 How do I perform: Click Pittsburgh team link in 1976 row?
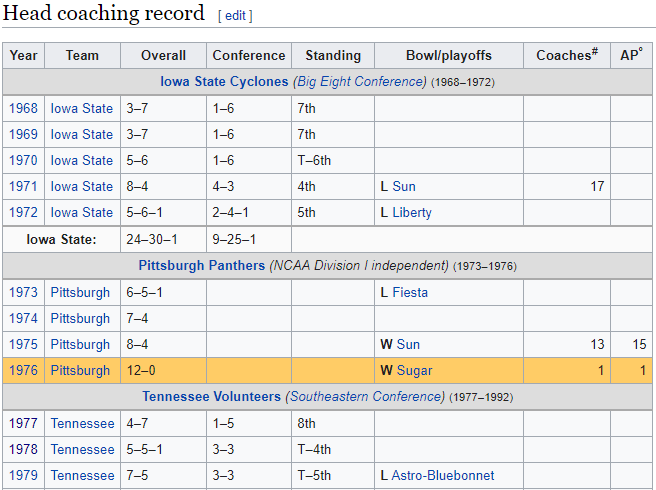coord(80,370)
